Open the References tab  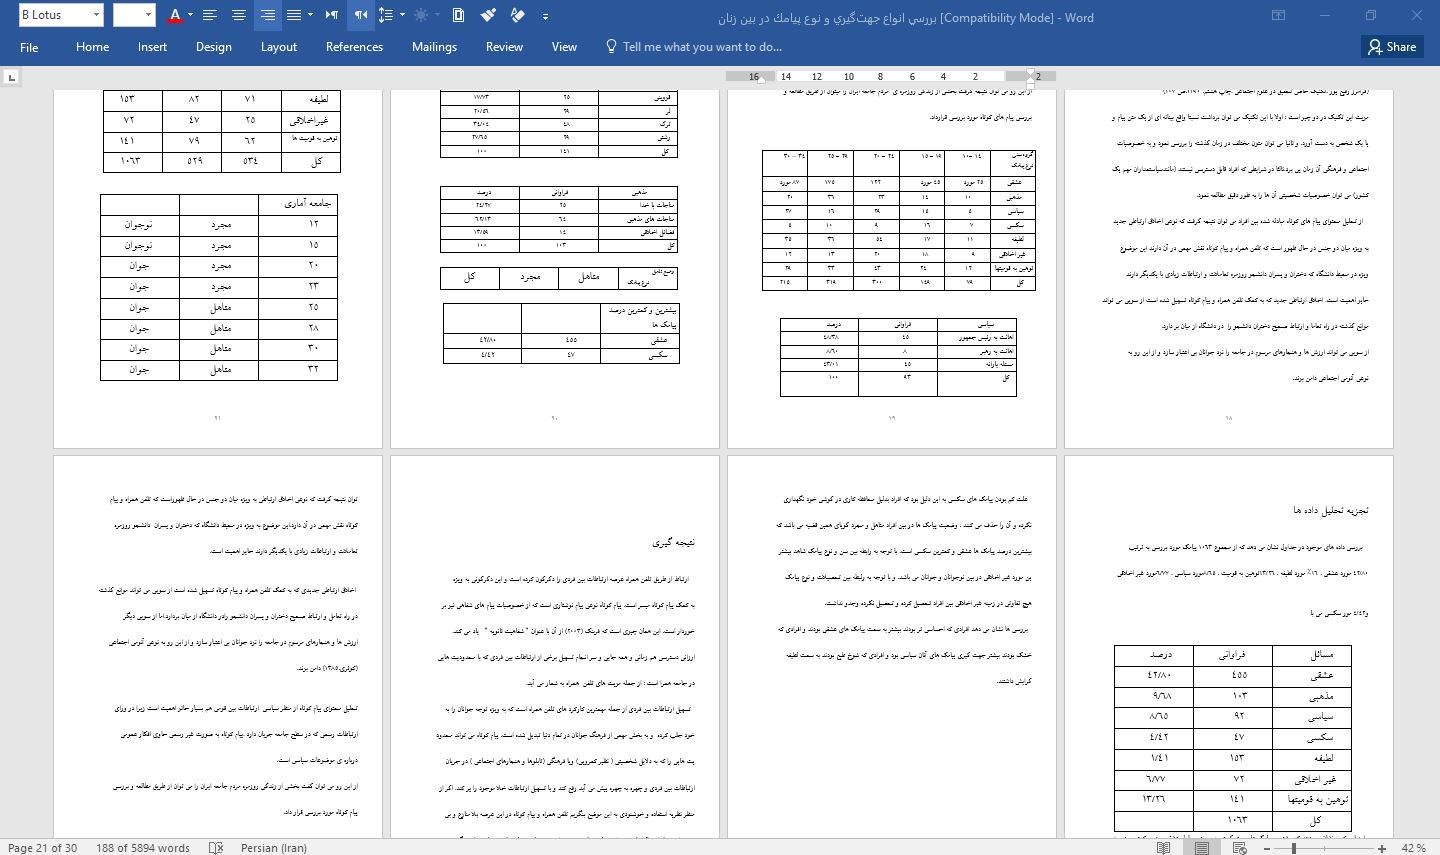pyautogui.click(x=354, y=47)
